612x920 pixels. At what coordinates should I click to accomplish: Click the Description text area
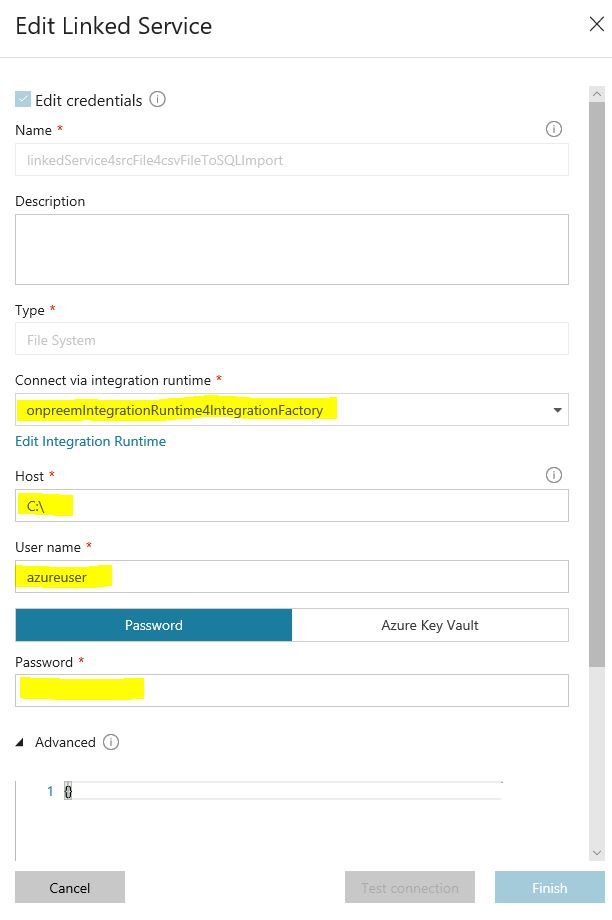click(292, 249)
